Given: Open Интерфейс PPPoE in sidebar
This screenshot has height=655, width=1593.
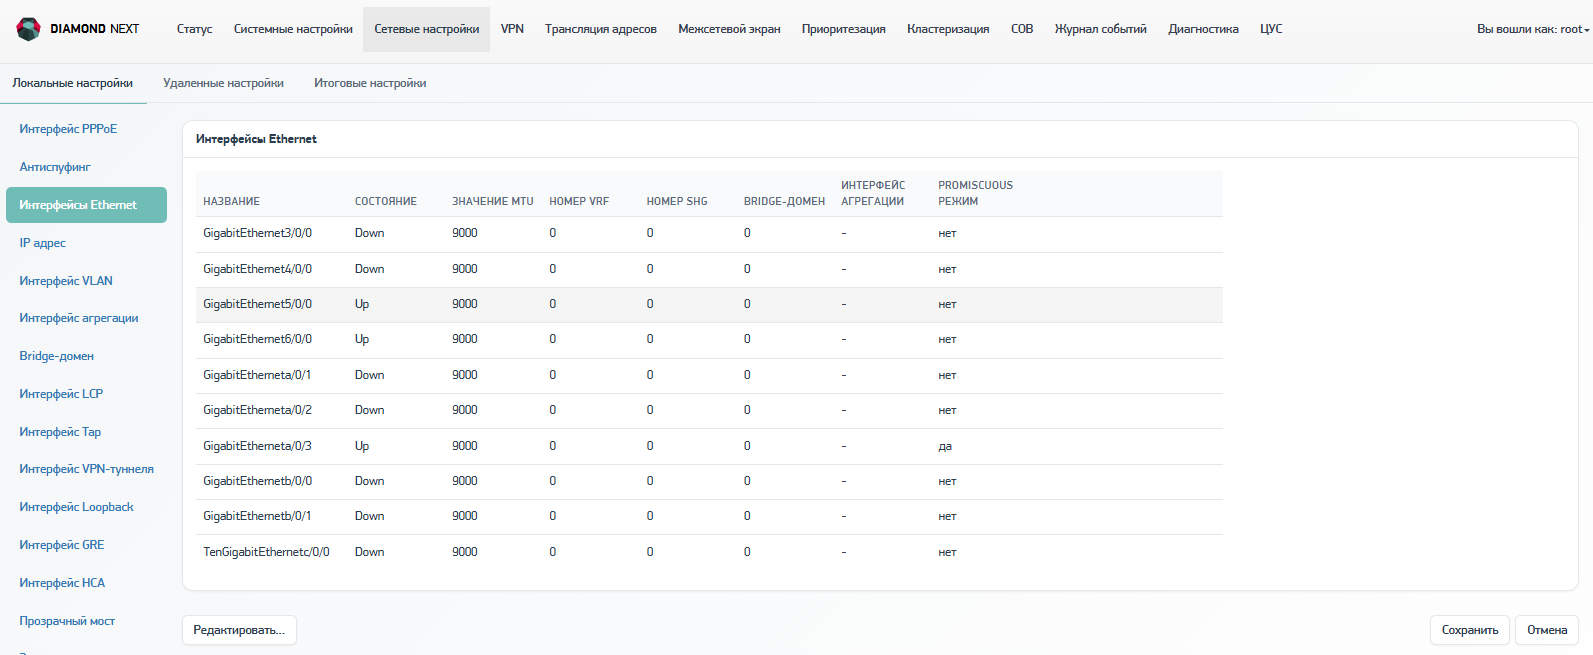Looking at the screenshot, I should pos(68,129).
